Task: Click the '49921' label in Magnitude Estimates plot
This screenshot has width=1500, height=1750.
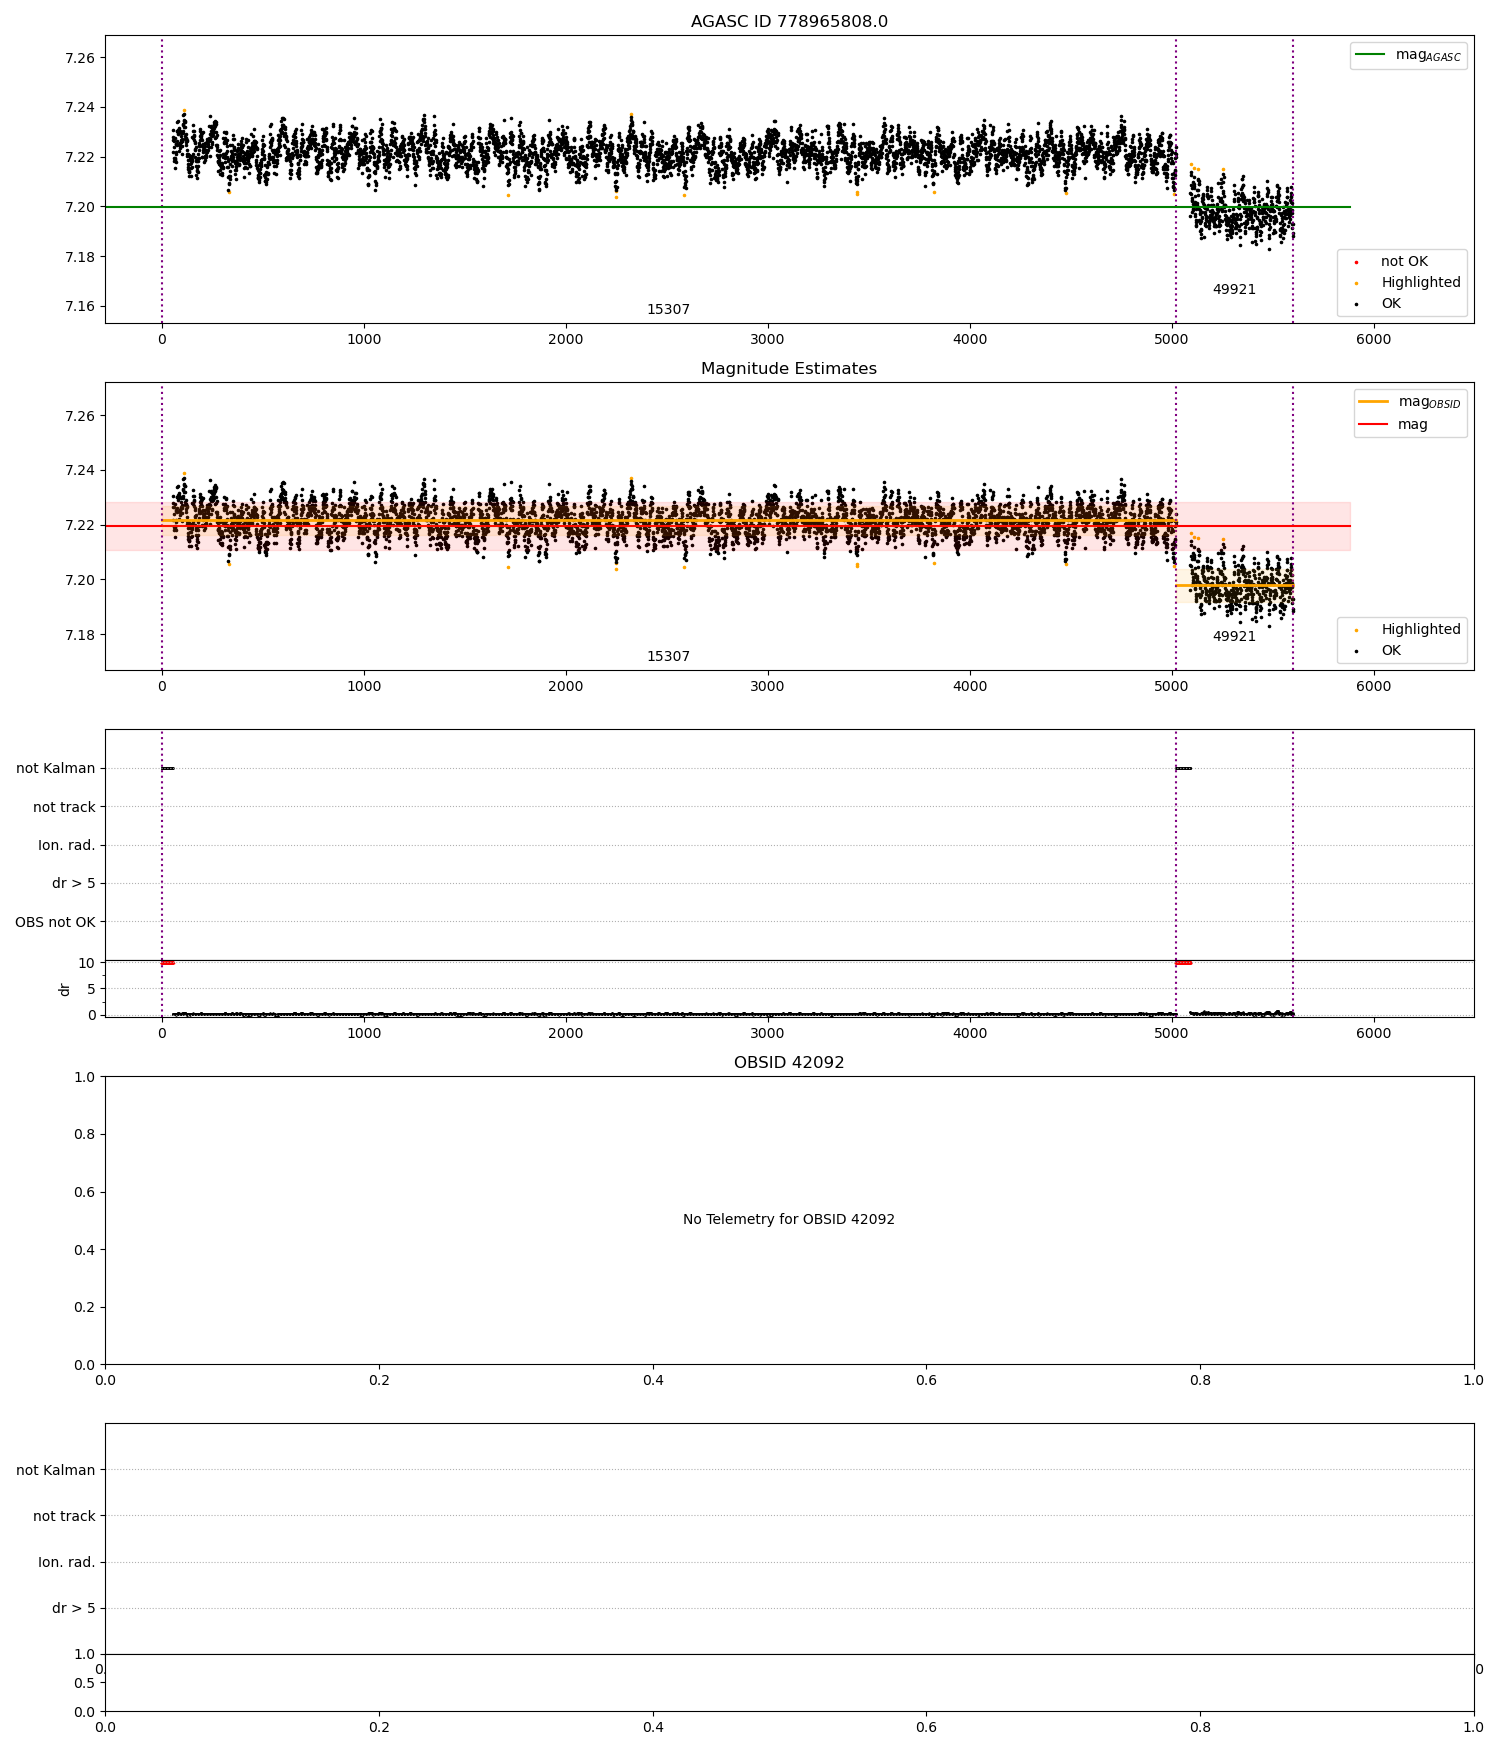Action: pyautogui.click(x=1234, y=637)
